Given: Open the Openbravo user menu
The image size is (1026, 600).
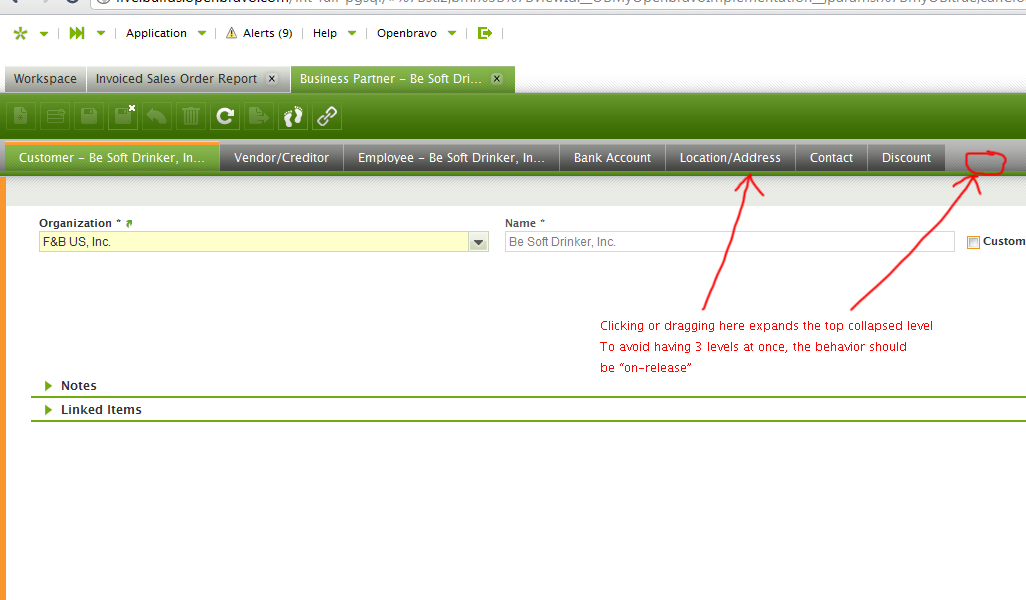Looking at the screenshot, I should 406,33.
